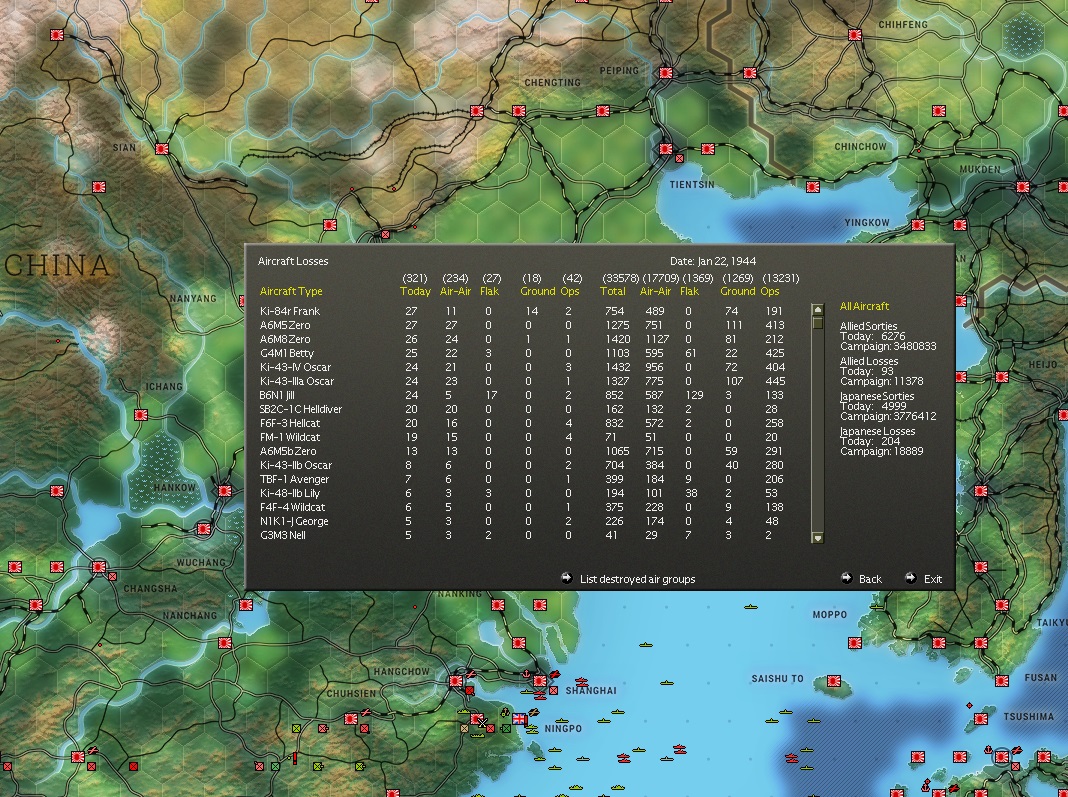This screenshot has width=1068, height=797.
Task: Select the Ki-43-IV Oscar row
Action: (x=522, y=367)
